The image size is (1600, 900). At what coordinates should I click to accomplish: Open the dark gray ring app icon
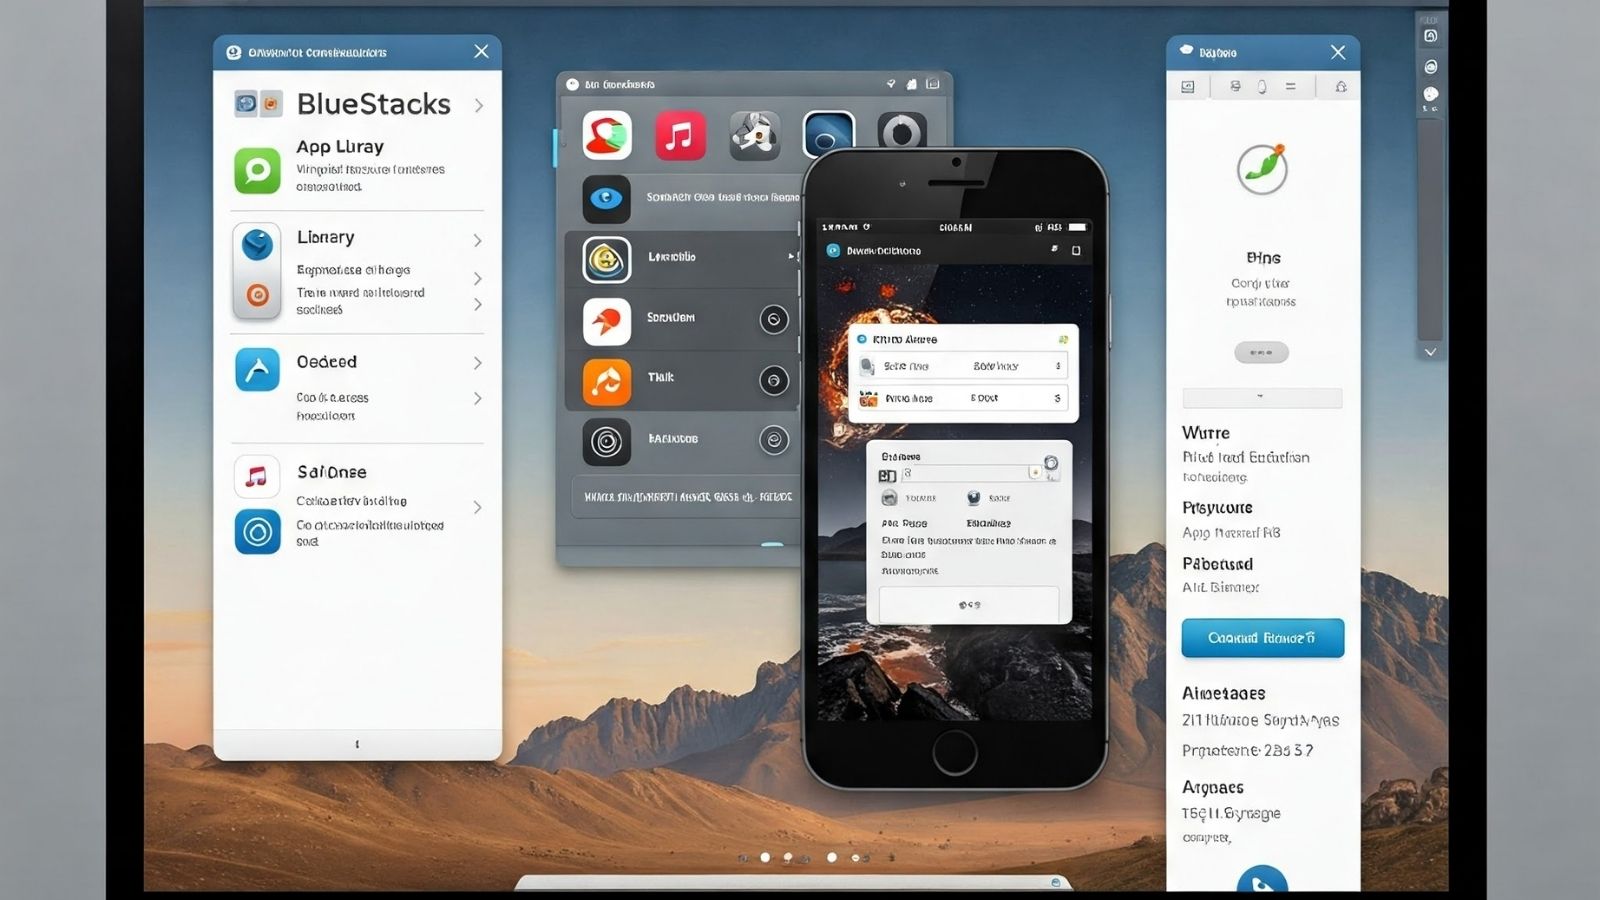pos(902,132)
